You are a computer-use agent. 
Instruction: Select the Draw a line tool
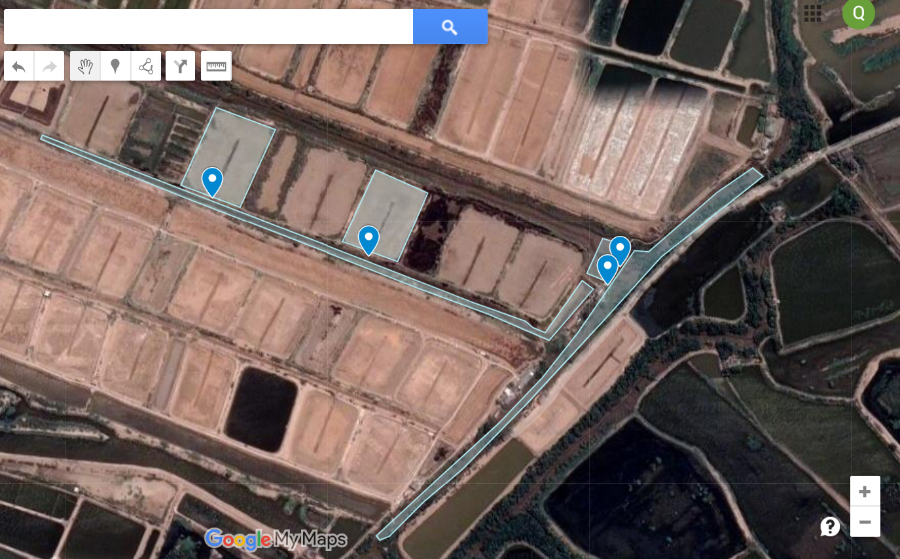[146, 67]
